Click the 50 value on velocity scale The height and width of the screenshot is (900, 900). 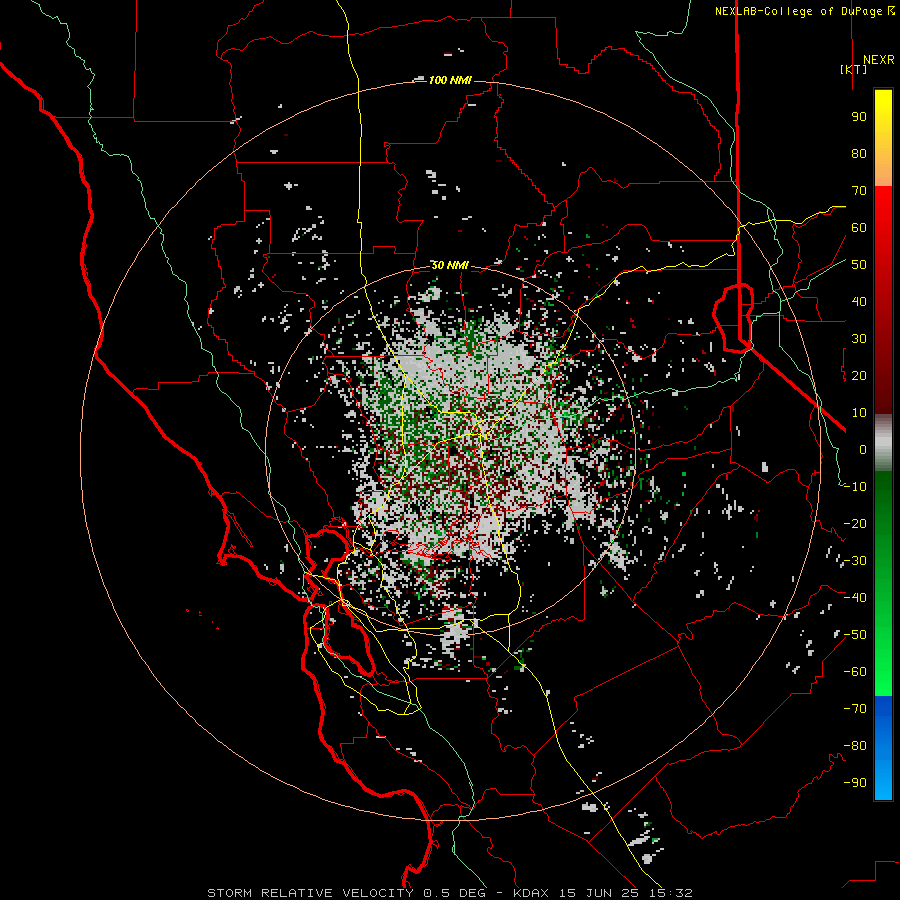(859, 265)
